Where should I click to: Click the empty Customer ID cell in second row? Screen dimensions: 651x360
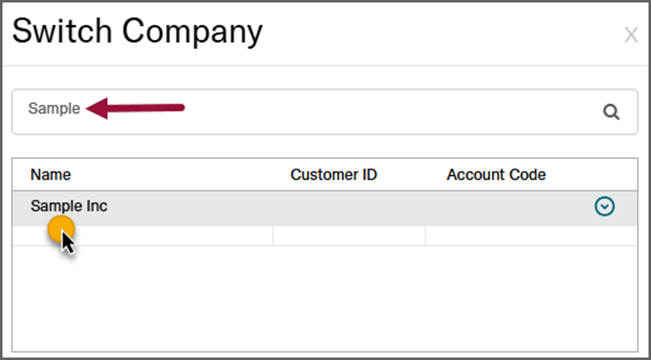coord(349,236)
